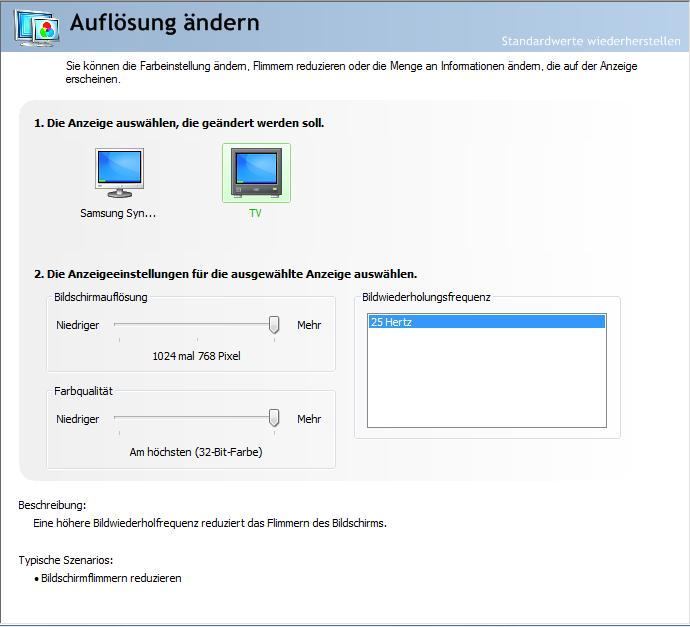The width and height of the screenshot is (690, 627).
Task: Click the Samsung Syn... label
Action: click(x=118, y=213)
